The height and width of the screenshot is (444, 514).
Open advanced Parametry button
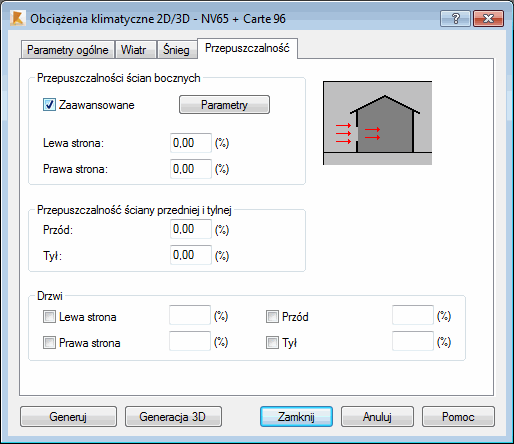pos(224,105)
